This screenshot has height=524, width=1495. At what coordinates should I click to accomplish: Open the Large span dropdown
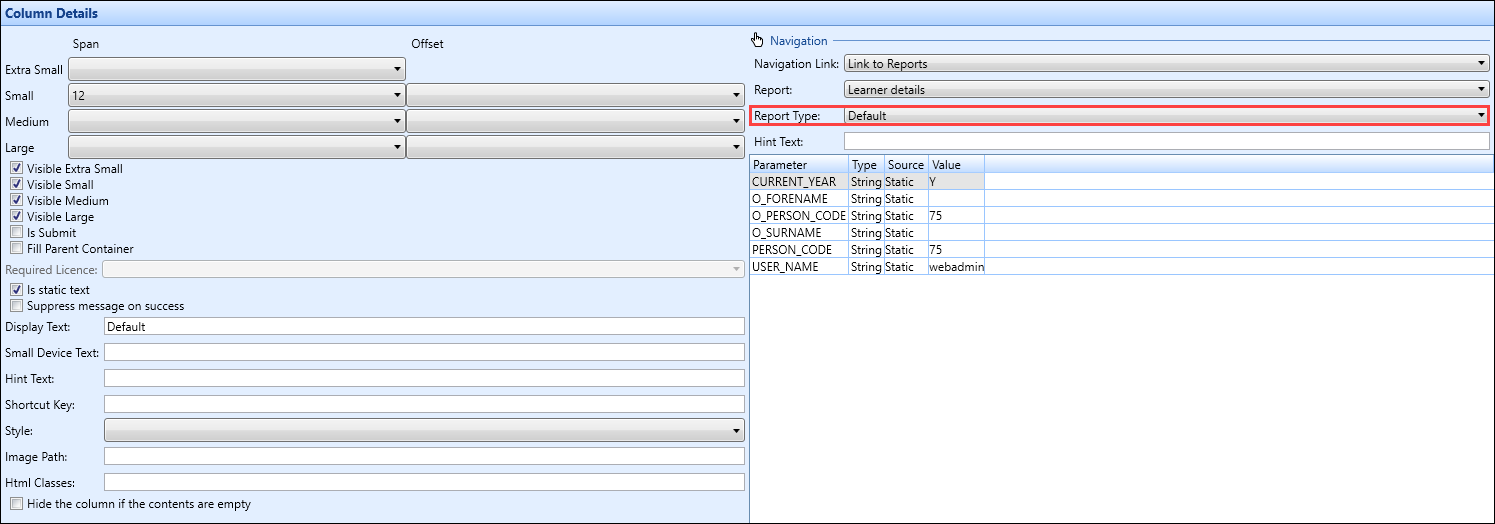pos(236,147)
